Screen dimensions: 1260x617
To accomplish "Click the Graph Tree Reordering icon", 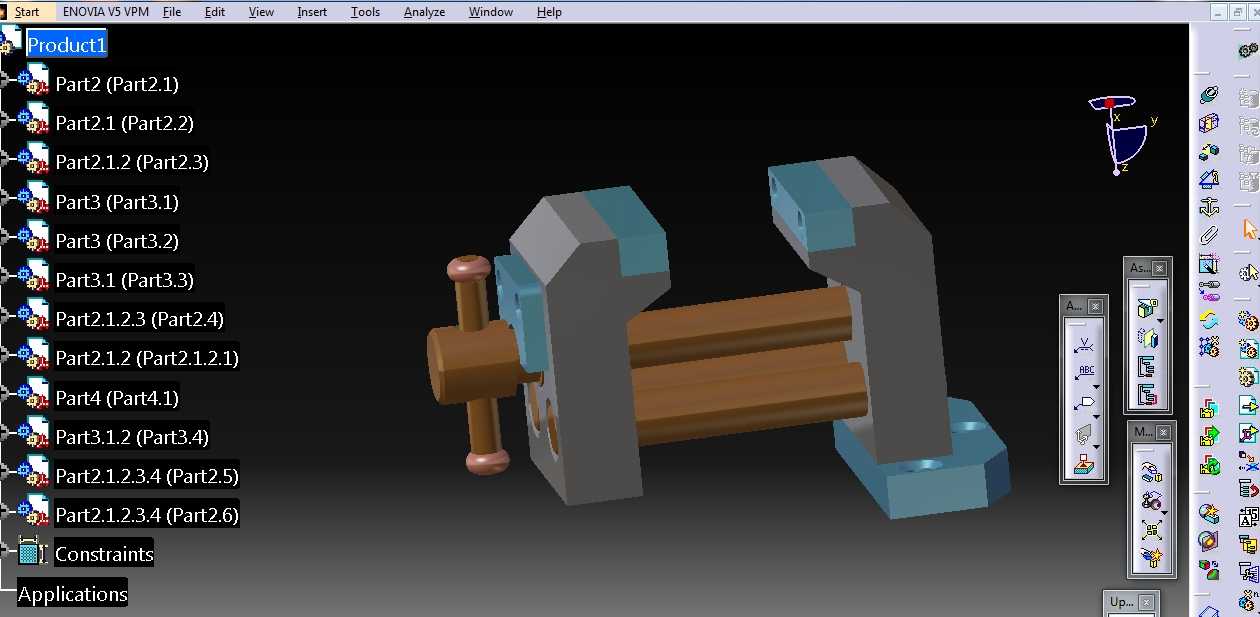I will pos(1248,489).
